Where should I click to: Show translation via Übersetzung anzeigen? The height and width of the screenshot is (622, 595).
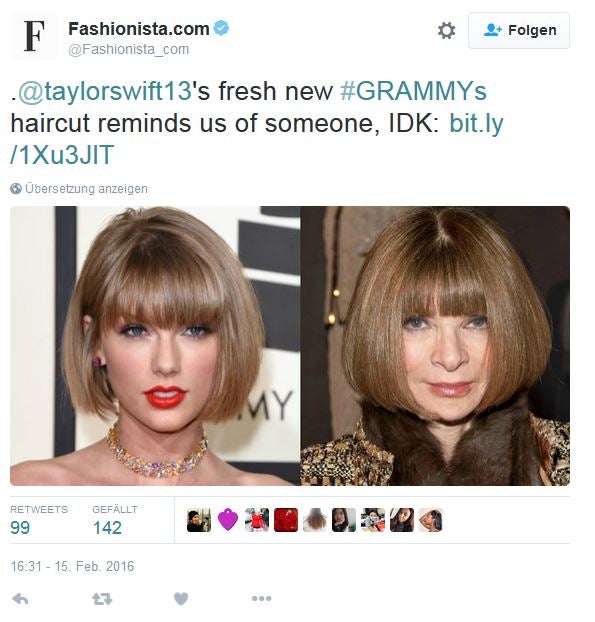(86, 189)
